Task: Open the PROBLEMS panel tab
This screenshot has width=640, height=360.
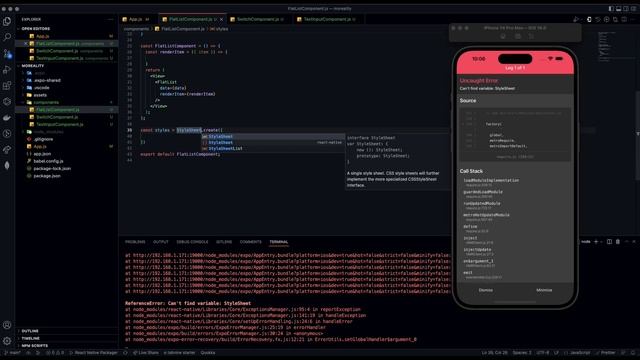Action: 135,242
